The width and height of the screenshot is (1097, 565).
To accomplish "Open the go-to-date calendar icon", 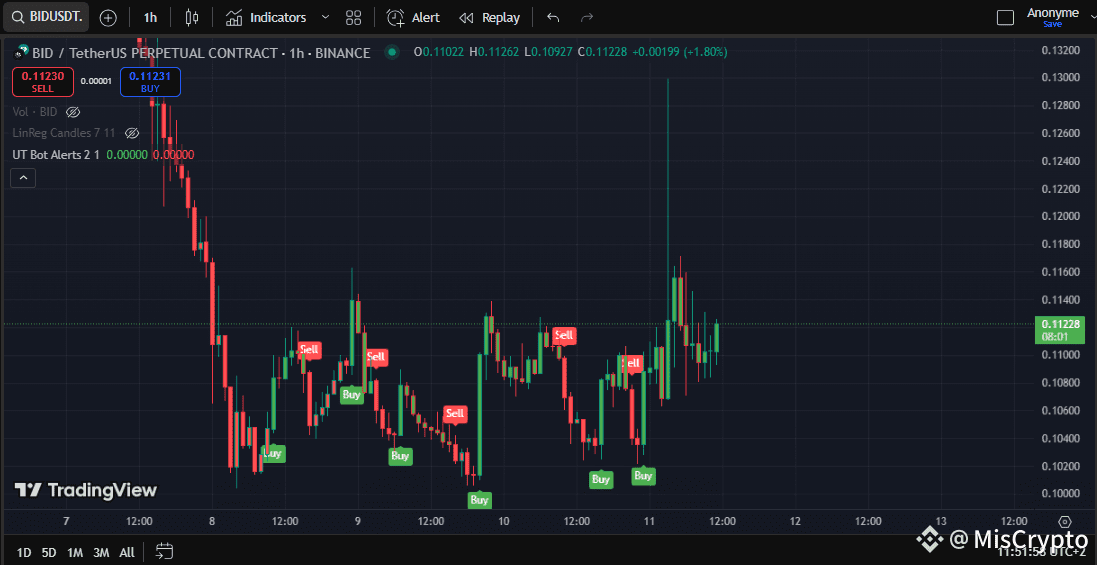I will click(164, 552).
